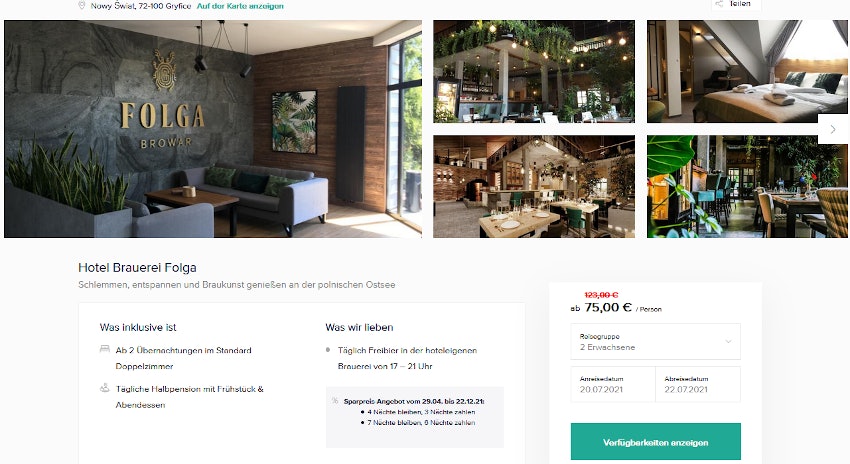
Task: Click the location pin icon beside the address
Action: tap(82, 5)
